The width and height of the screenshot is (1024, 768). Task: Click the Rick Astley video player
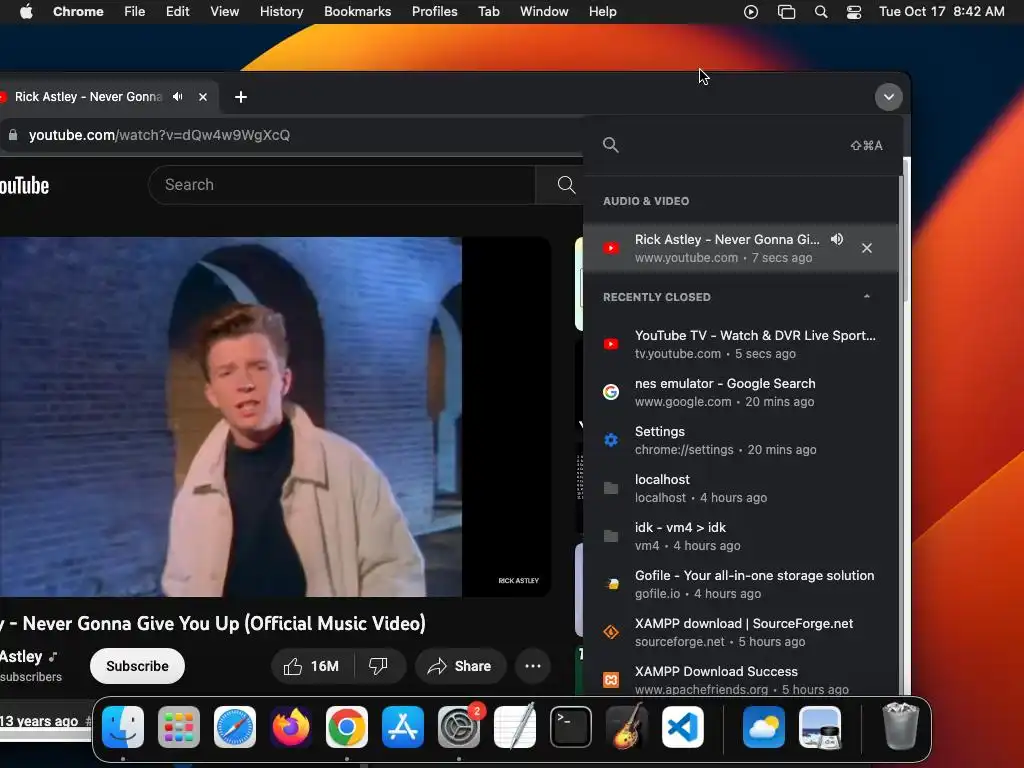tap(276, 417)
